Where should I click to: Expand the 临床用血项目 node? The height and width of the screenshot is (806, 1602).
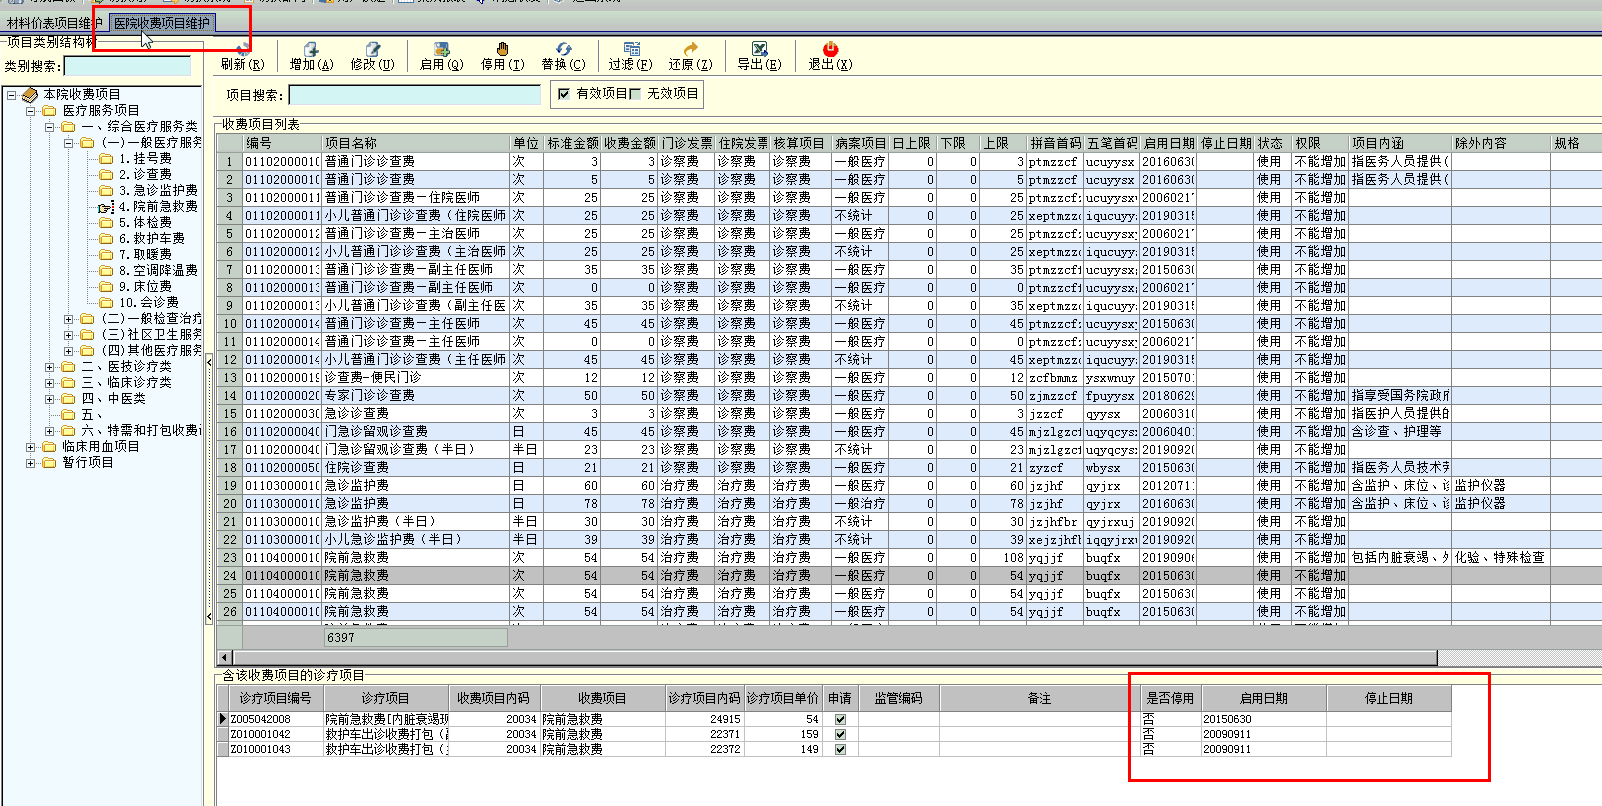click(x=30, y=447)
